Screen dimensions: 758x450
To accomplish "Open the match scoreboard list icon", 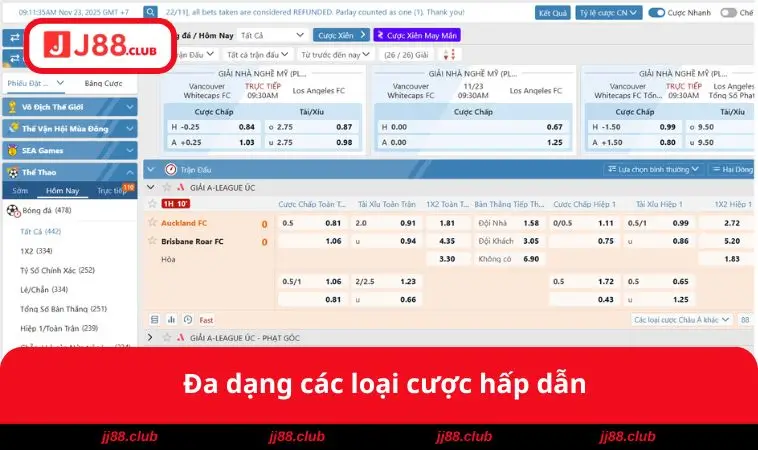I will (155, 319).
